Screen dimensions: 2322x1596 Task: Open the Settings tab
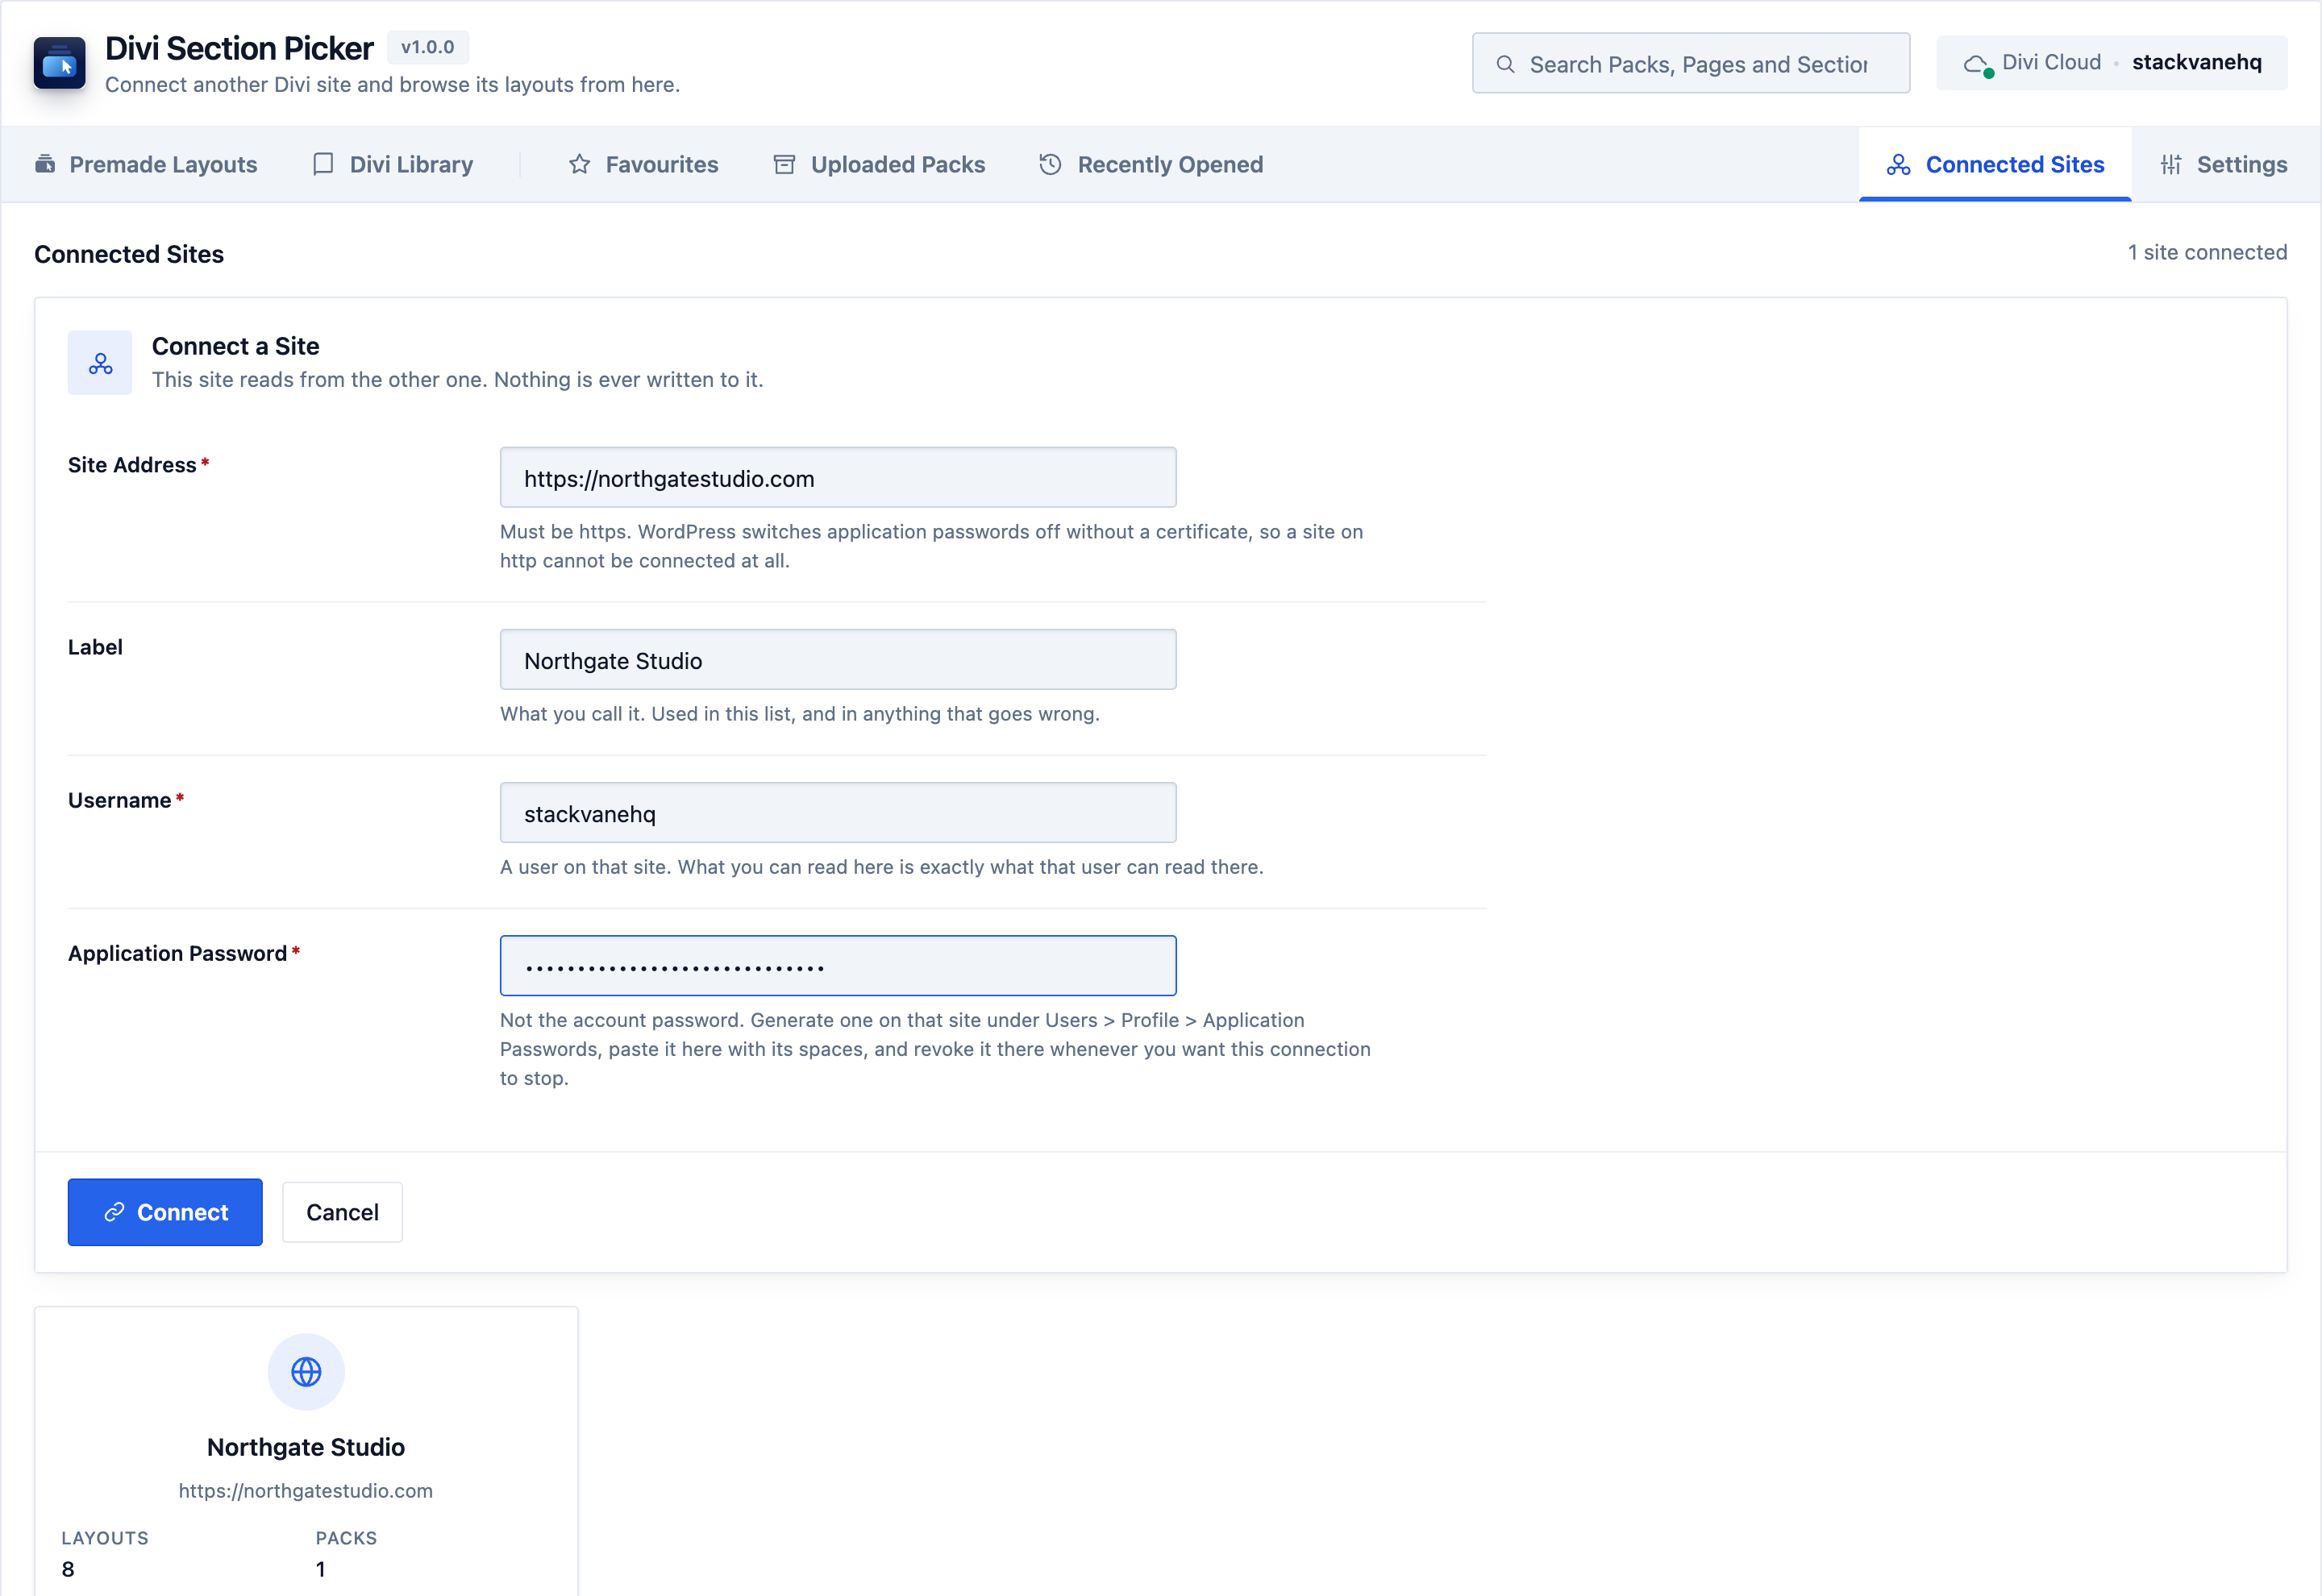[2223, 164]
